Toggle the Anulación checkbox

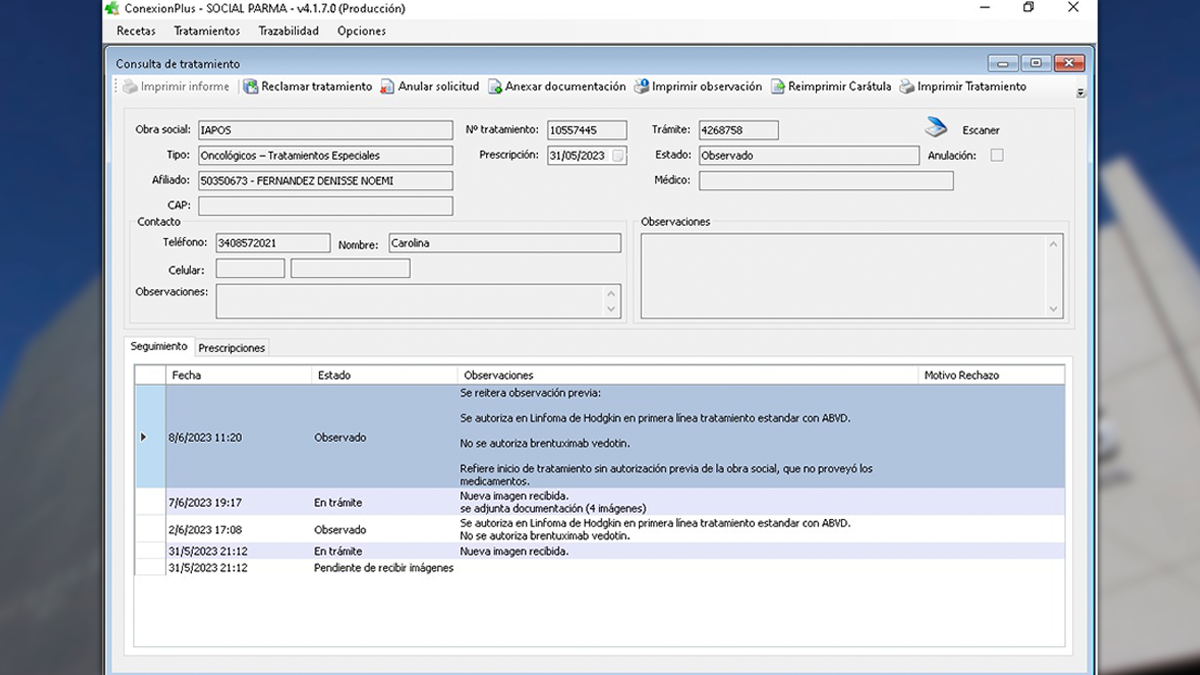pos(996,155)
